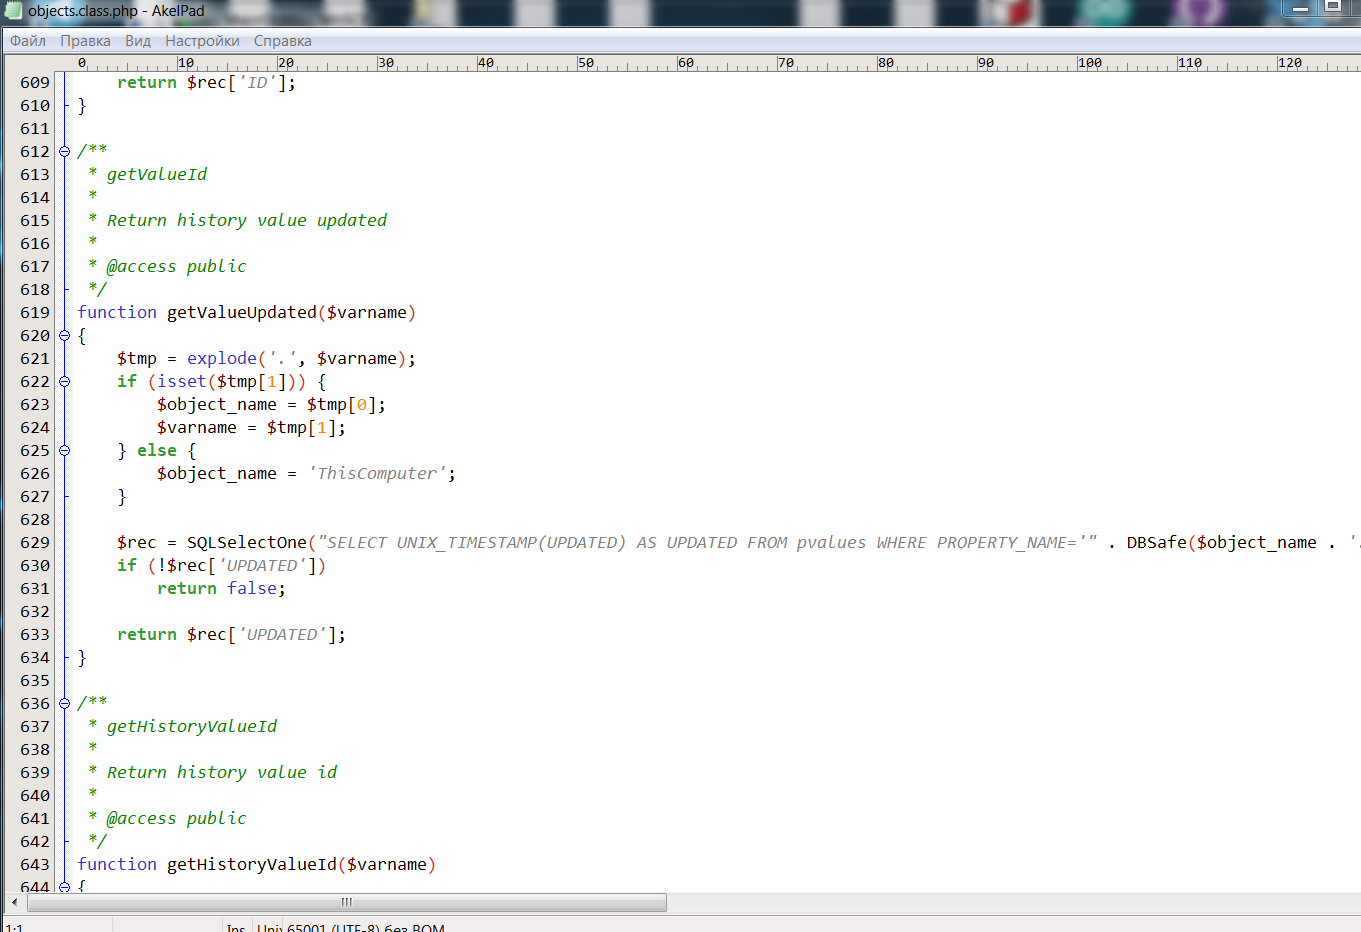Image resolution: width=1361 pixels, height=932 pixels.
Task: Collapse the comment block starting at line 612
Action: [x=64, y=152]
